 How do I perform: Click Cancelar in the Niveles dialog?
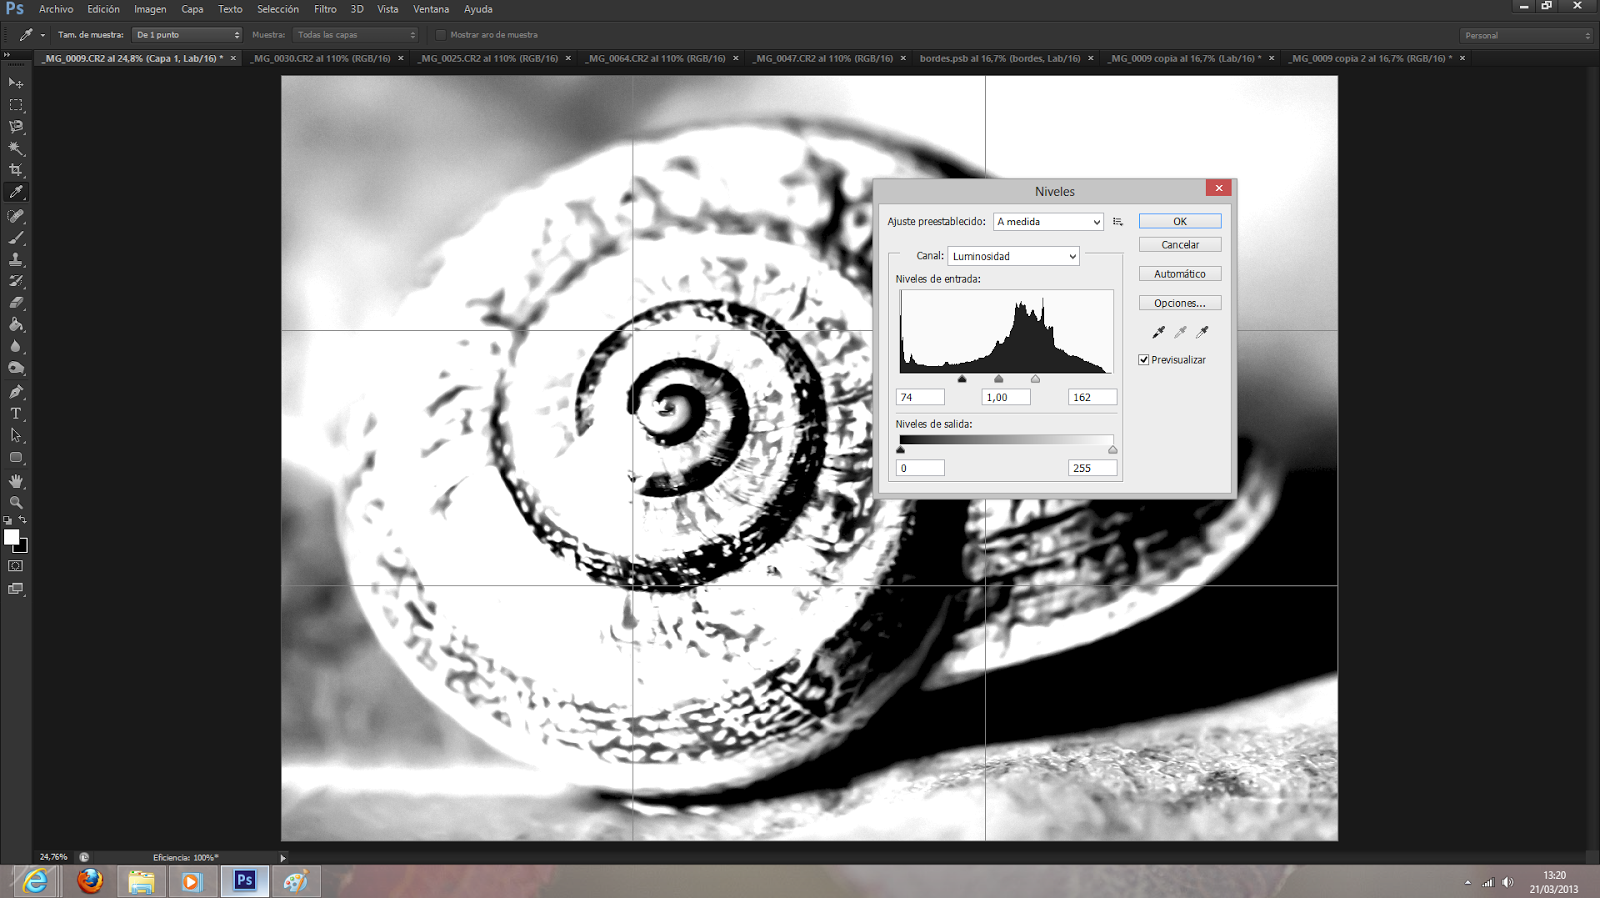pos(1180,245)
